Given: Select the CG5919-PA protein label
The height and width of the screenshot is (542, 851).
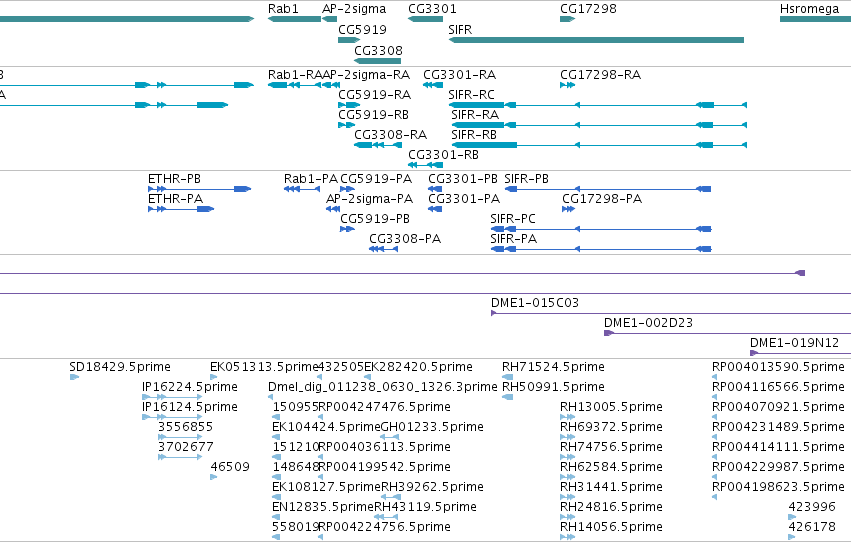Looking at the screenshot, I should [x=376, y=179].
